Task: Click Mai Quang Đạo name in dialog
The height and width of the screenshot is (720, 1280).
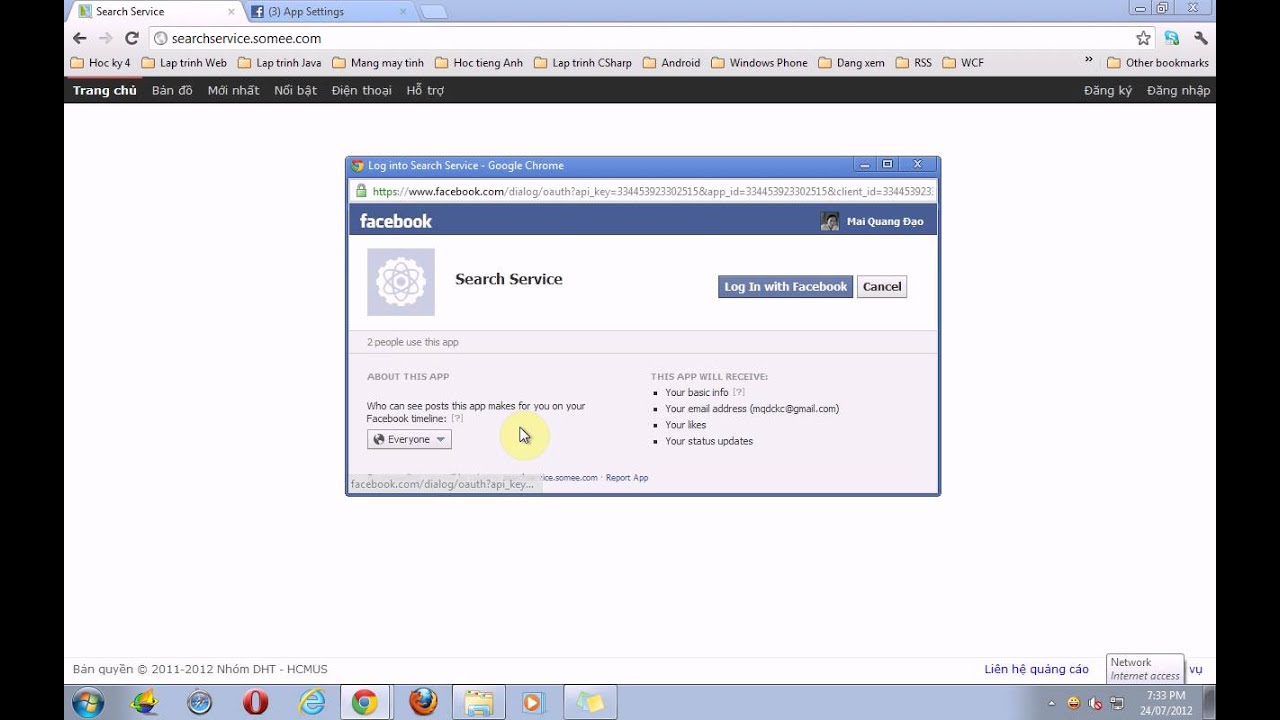Action: pyautogui.click(x=885, y=221)
